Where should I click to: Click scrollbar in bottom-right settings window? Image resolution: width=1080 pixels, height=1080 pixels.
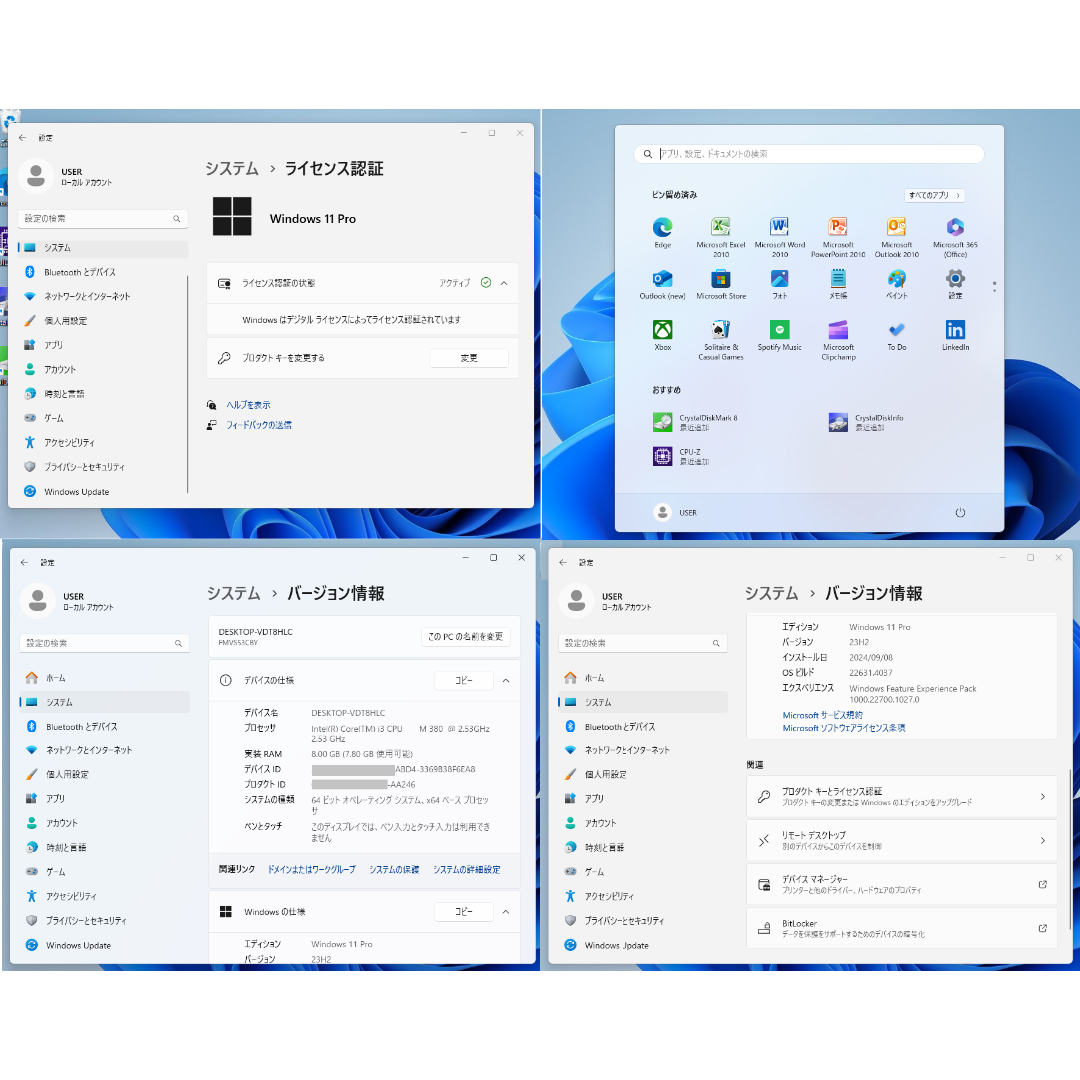pos(1068,851)
